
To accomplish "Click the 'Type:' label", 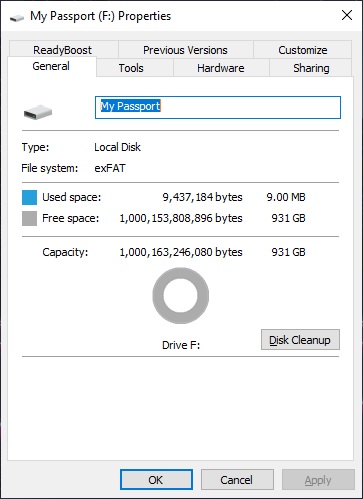I will point(35,147).
